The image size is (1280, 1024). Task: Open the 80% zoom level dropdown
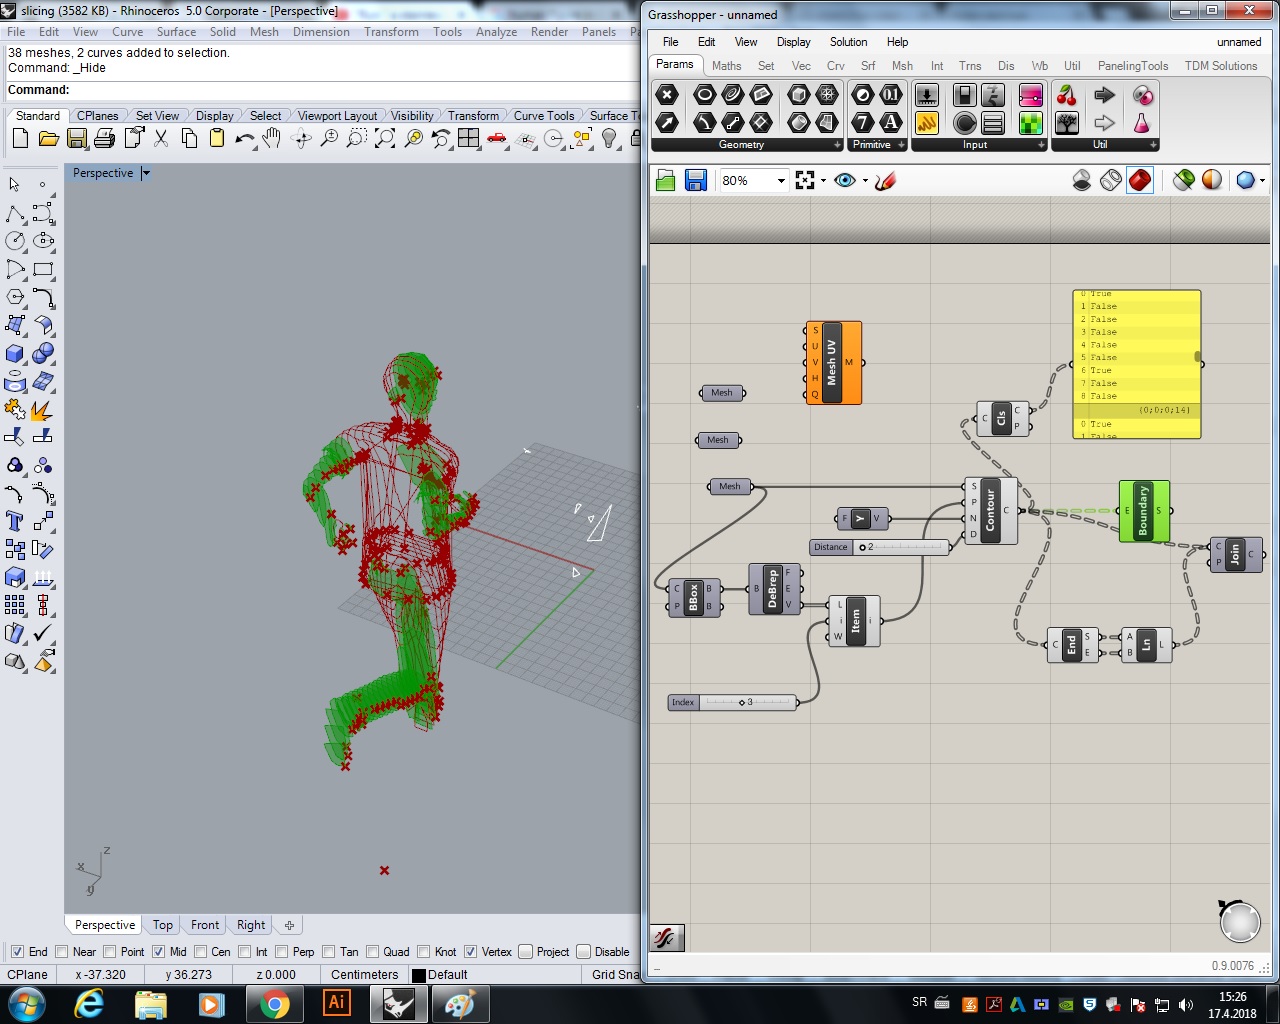[781, 180]
